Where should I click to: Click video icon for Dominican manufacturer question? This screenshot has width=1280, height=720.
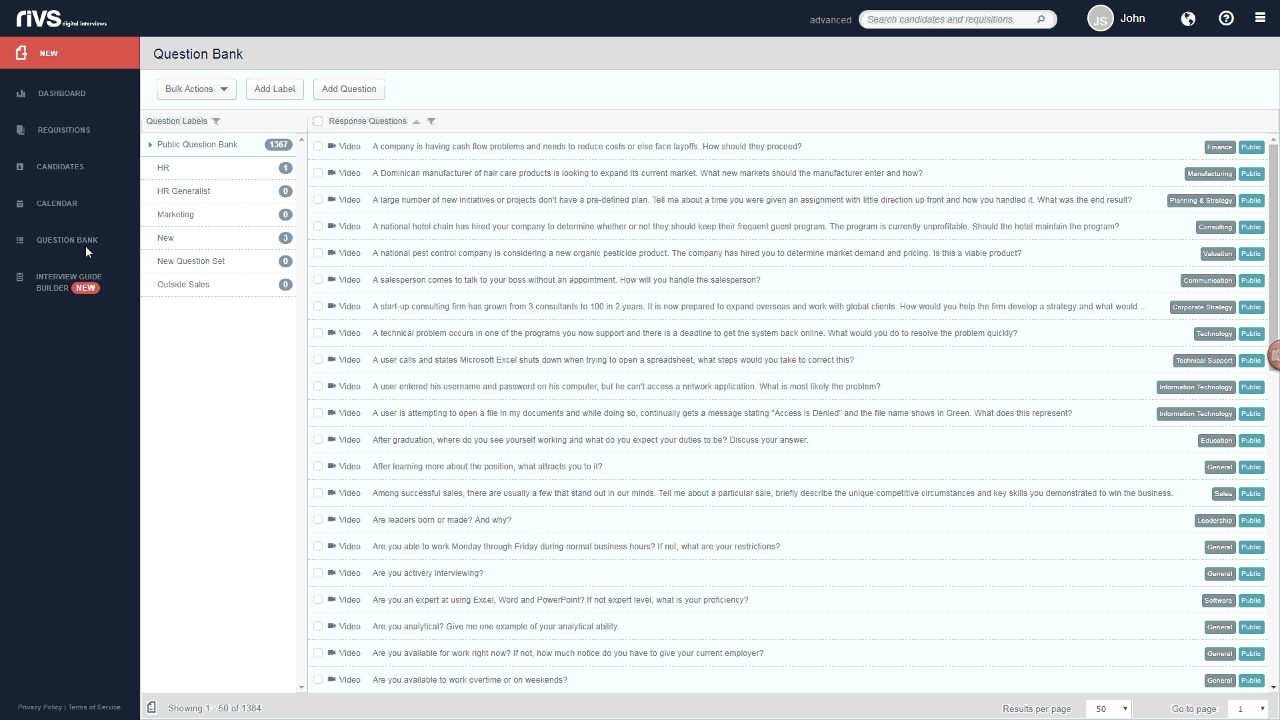[331, 173]
